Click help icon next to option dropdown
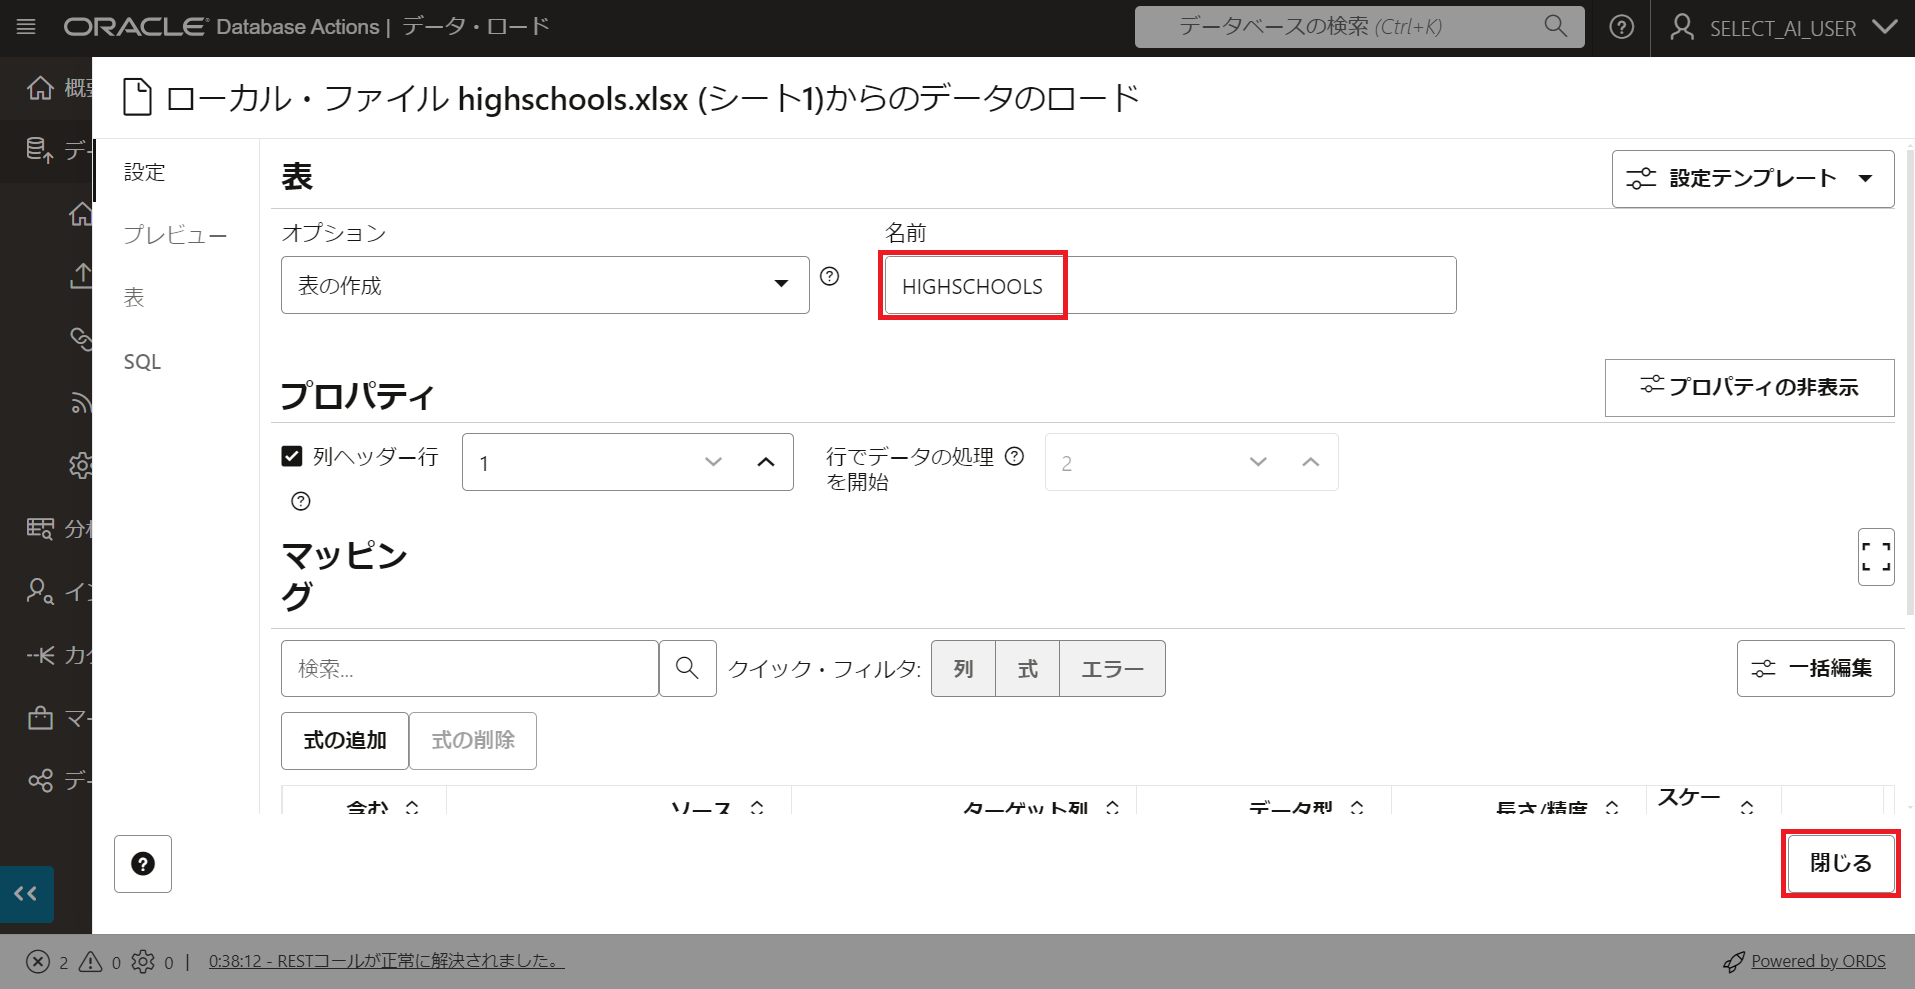1915x989 pixels. point(829,277)
